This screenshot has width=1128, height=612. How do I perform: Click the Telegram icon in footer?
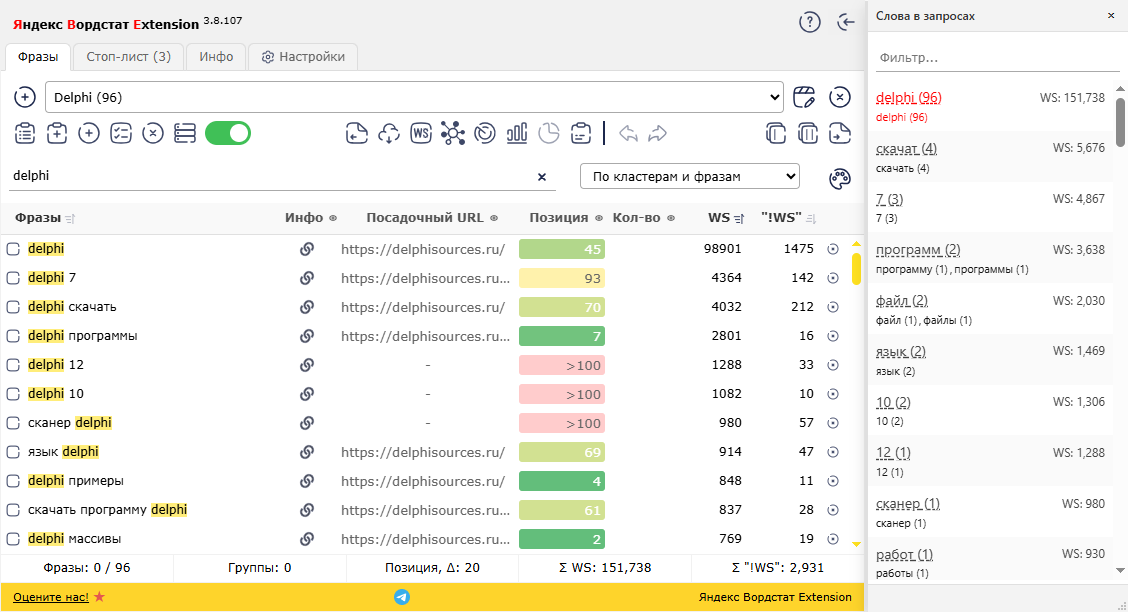click(x=402, y=597)
